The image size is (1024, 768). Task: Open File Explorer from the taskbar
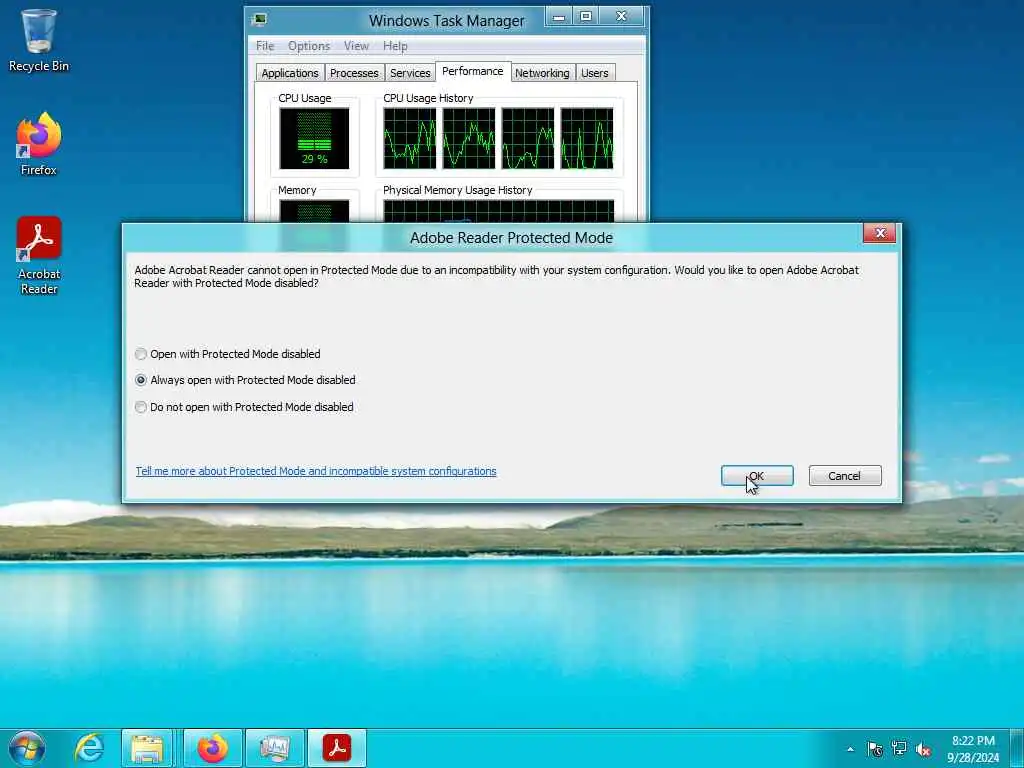click(147, 748)
